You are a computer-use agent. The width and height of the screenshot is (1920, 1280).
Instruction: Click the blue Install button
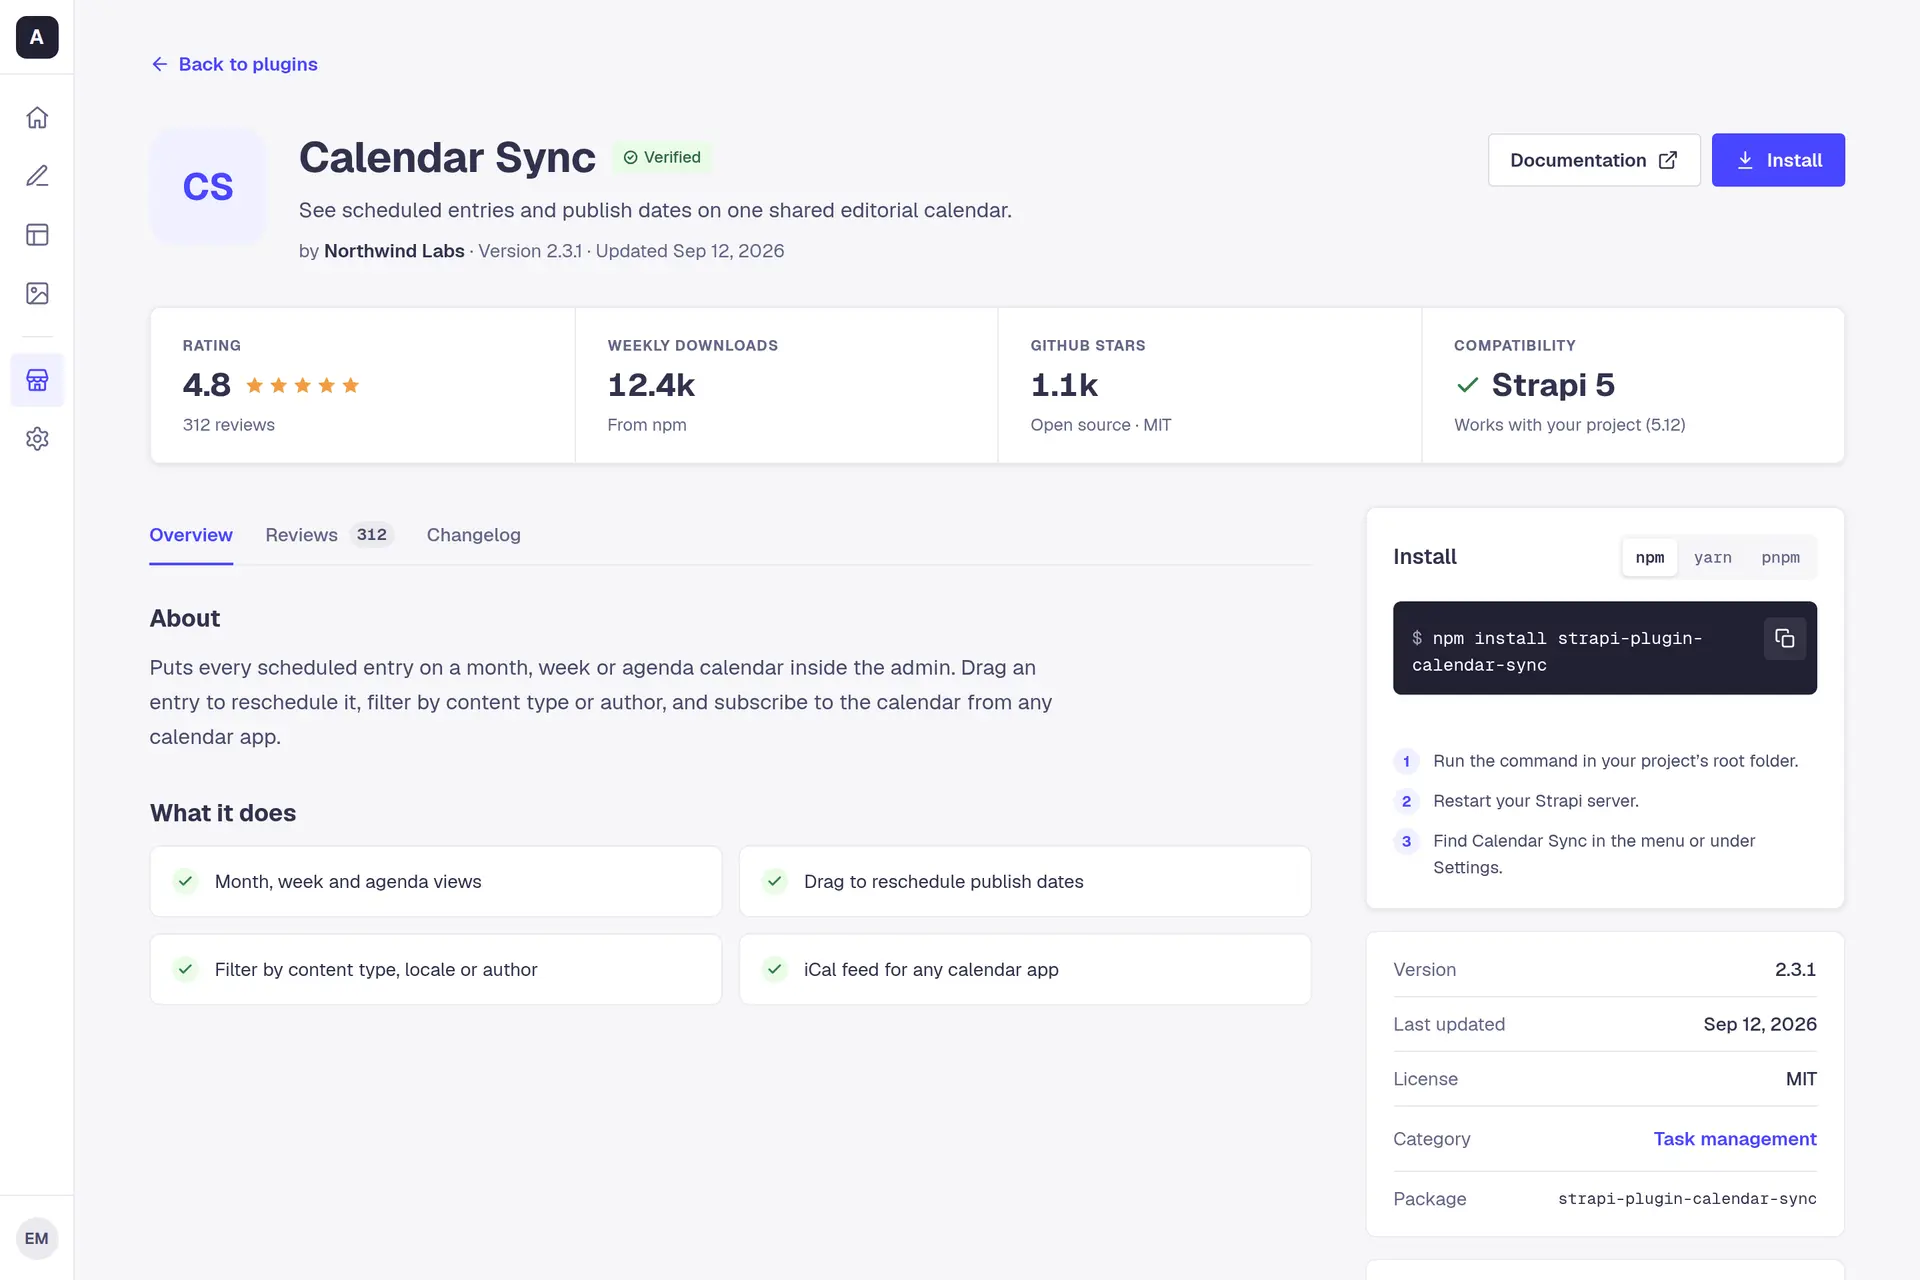point(1778,160)
